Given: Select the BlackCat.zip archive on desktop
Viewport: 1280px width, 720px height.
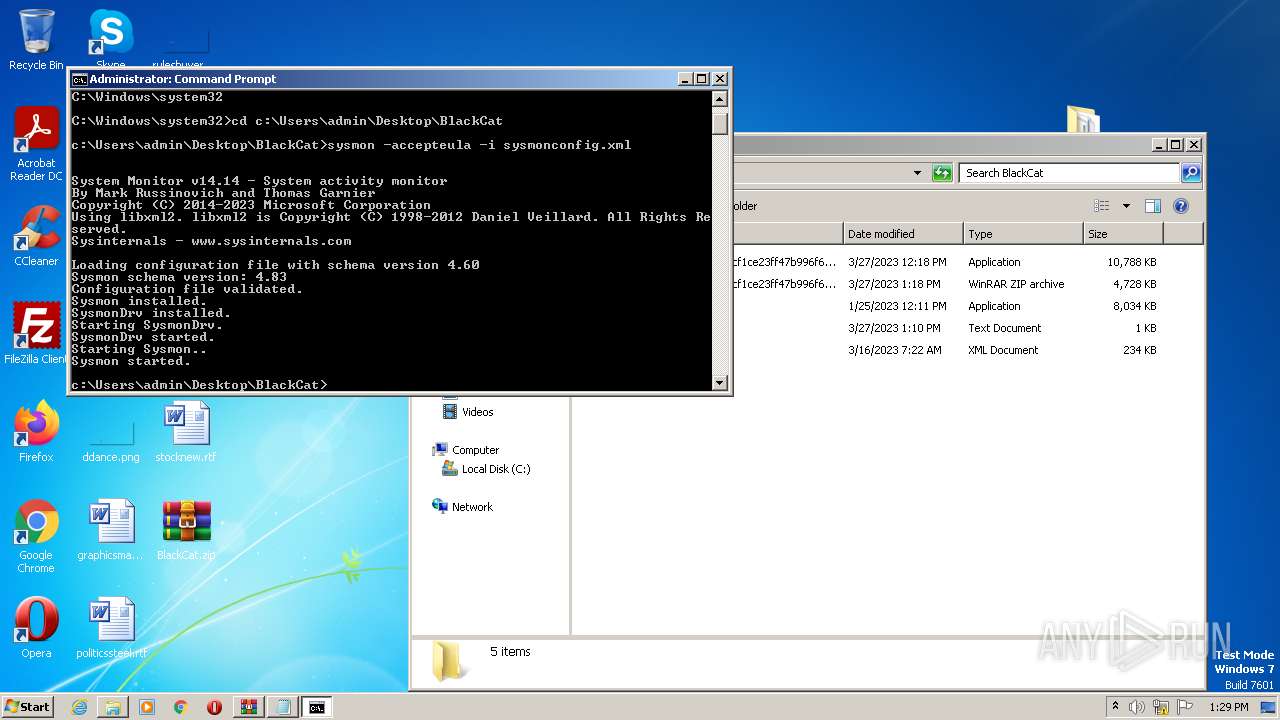Looking at the screenshot, I should [x=186, y=530].
